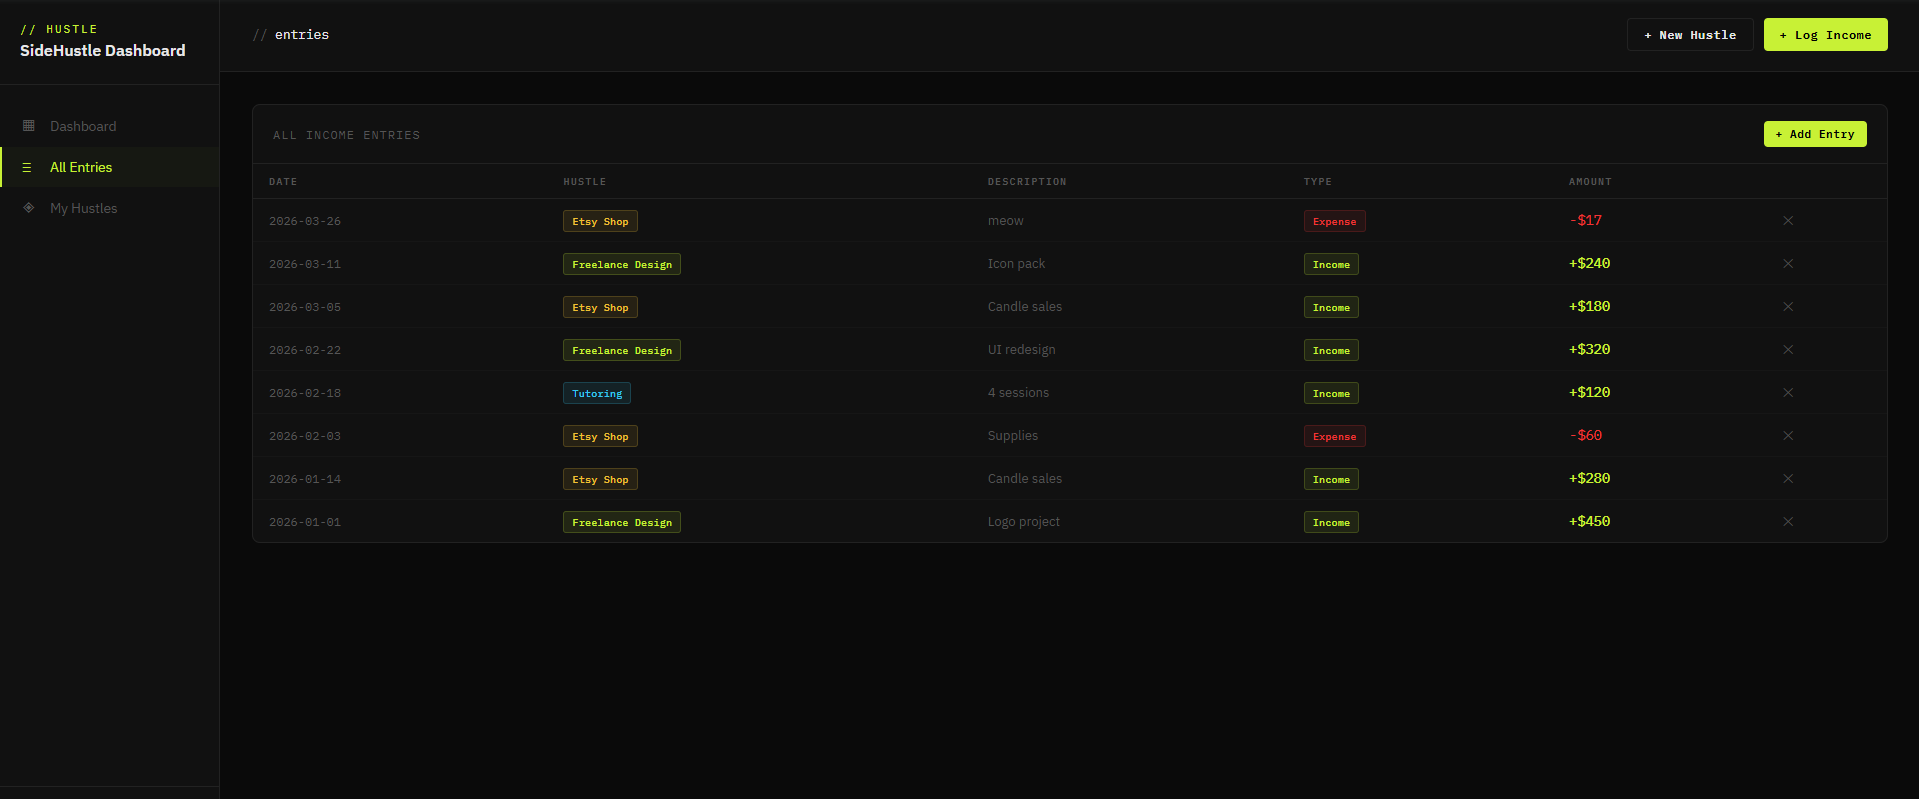Viewport: 1919px width, 799px height.
Task: Click the + New Hustle button
Action: pos(1690,35)
